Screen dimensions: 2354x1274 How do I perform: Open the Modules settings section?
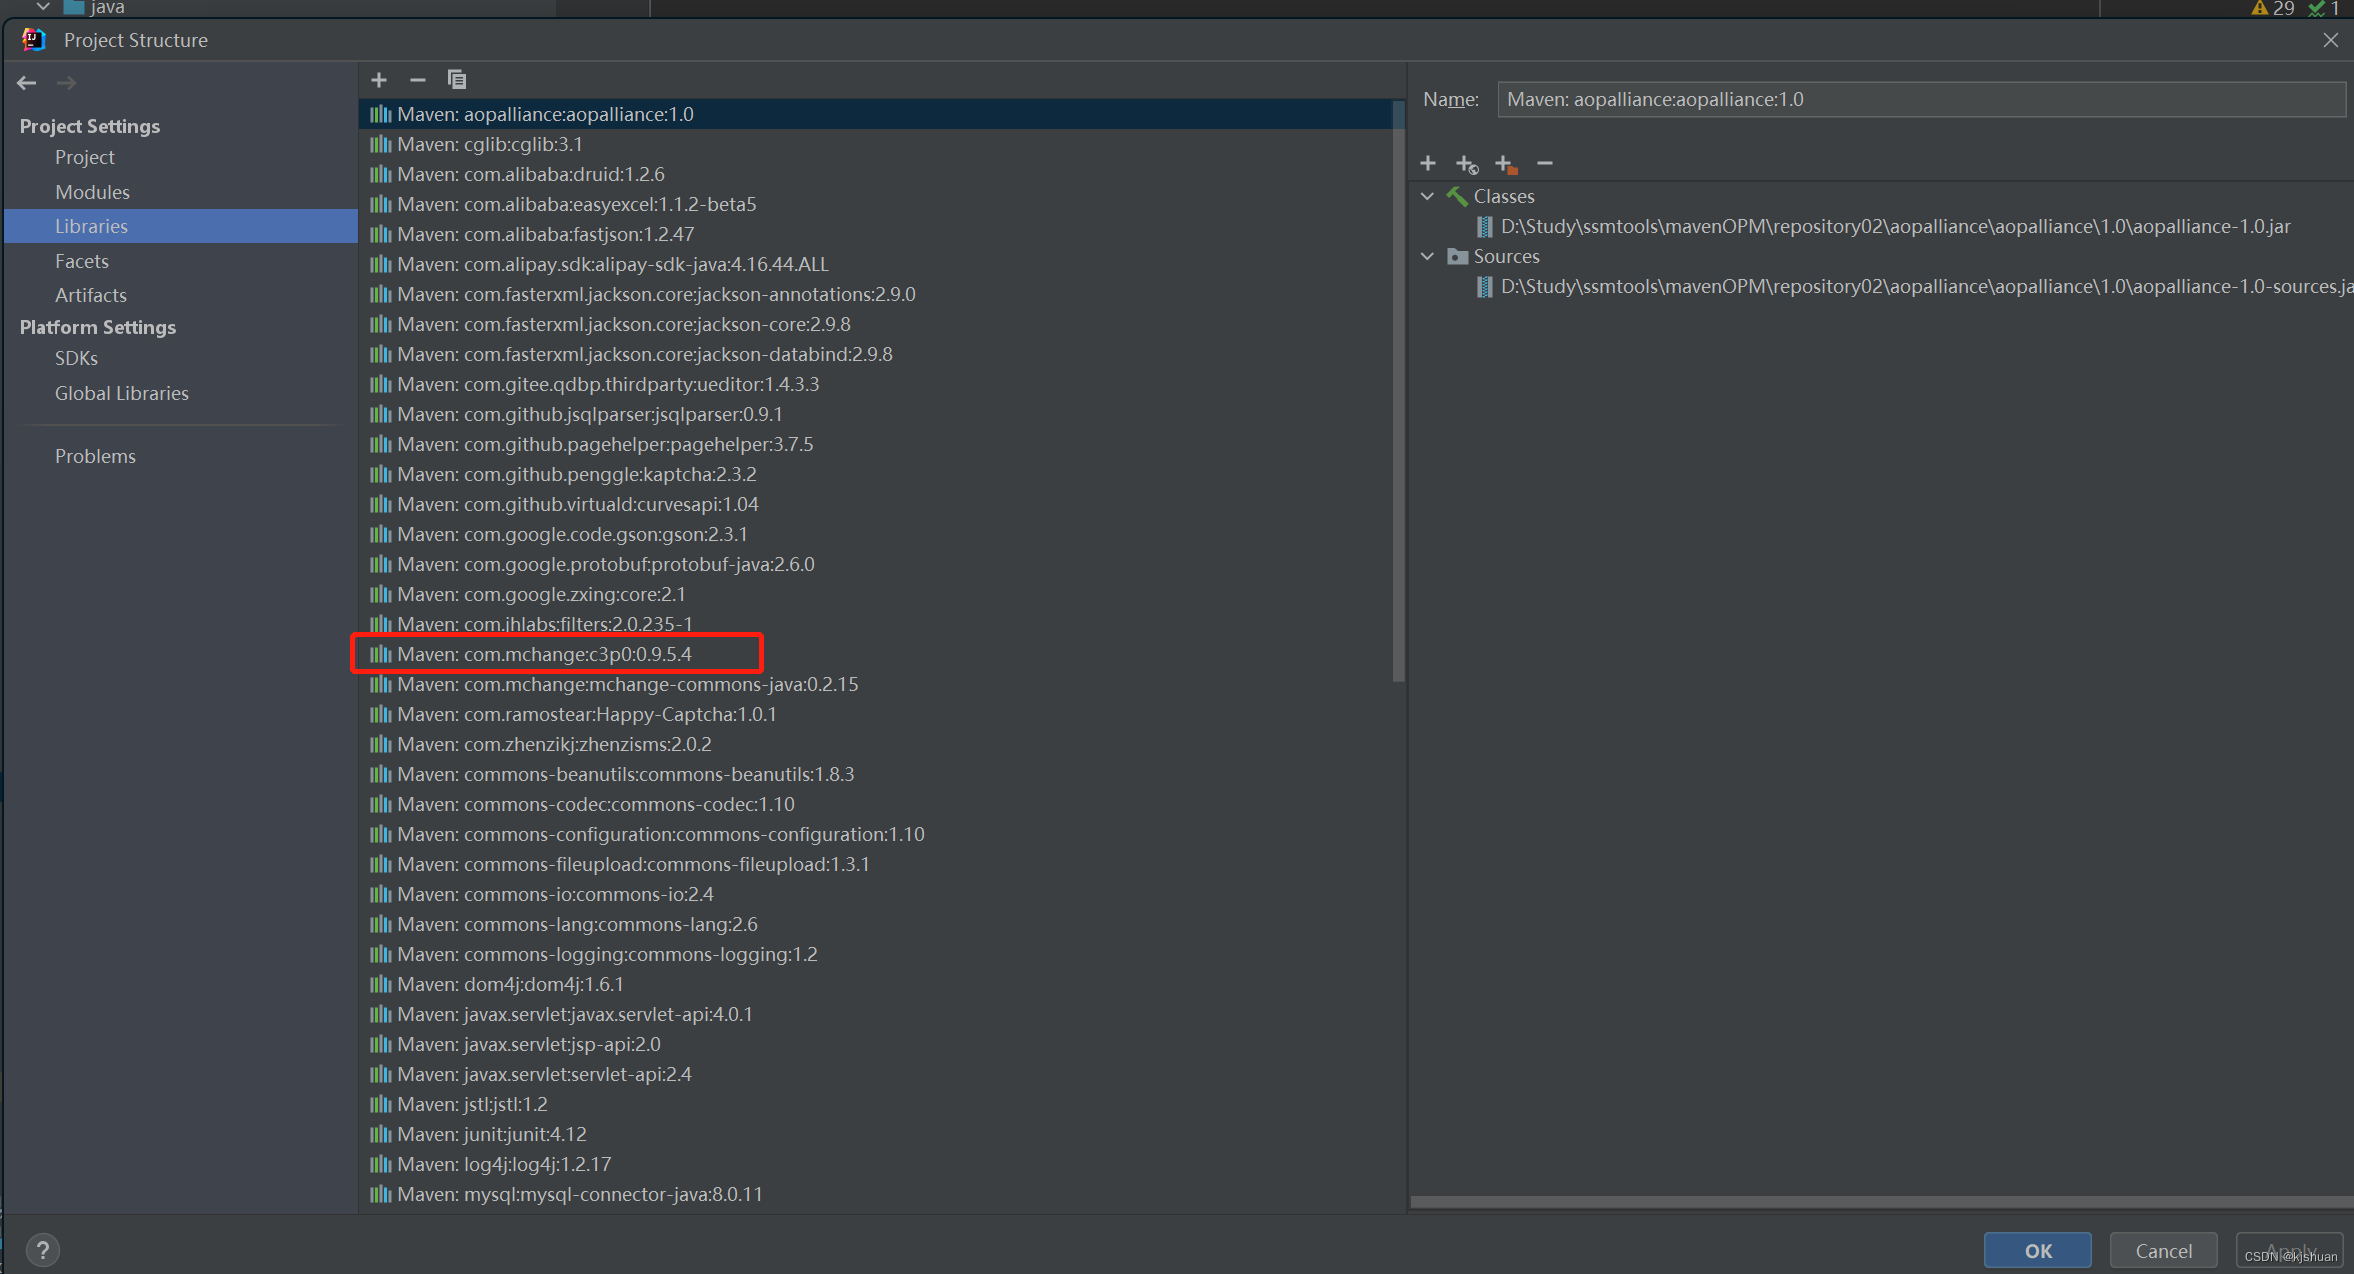[x=92, y=192]
